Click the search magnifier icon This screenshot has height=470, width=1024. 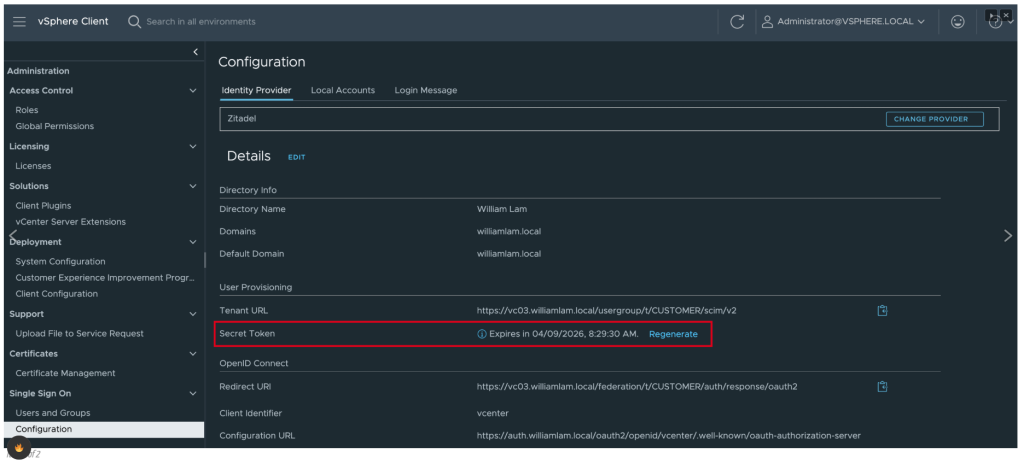(x=134, y=22)
